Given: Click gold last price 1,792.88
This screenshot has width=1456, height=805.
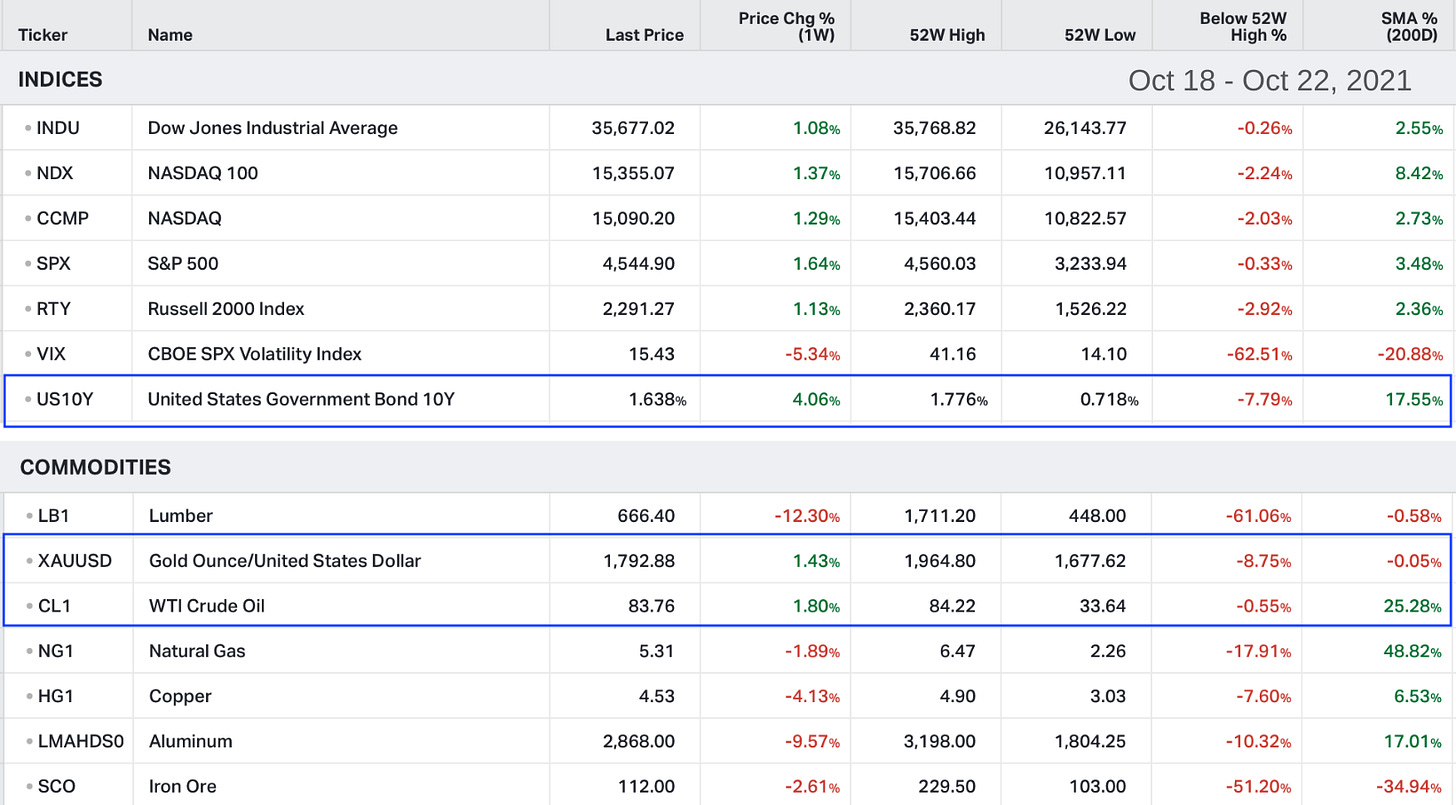Looking at the screenshot, I should 638,561.
